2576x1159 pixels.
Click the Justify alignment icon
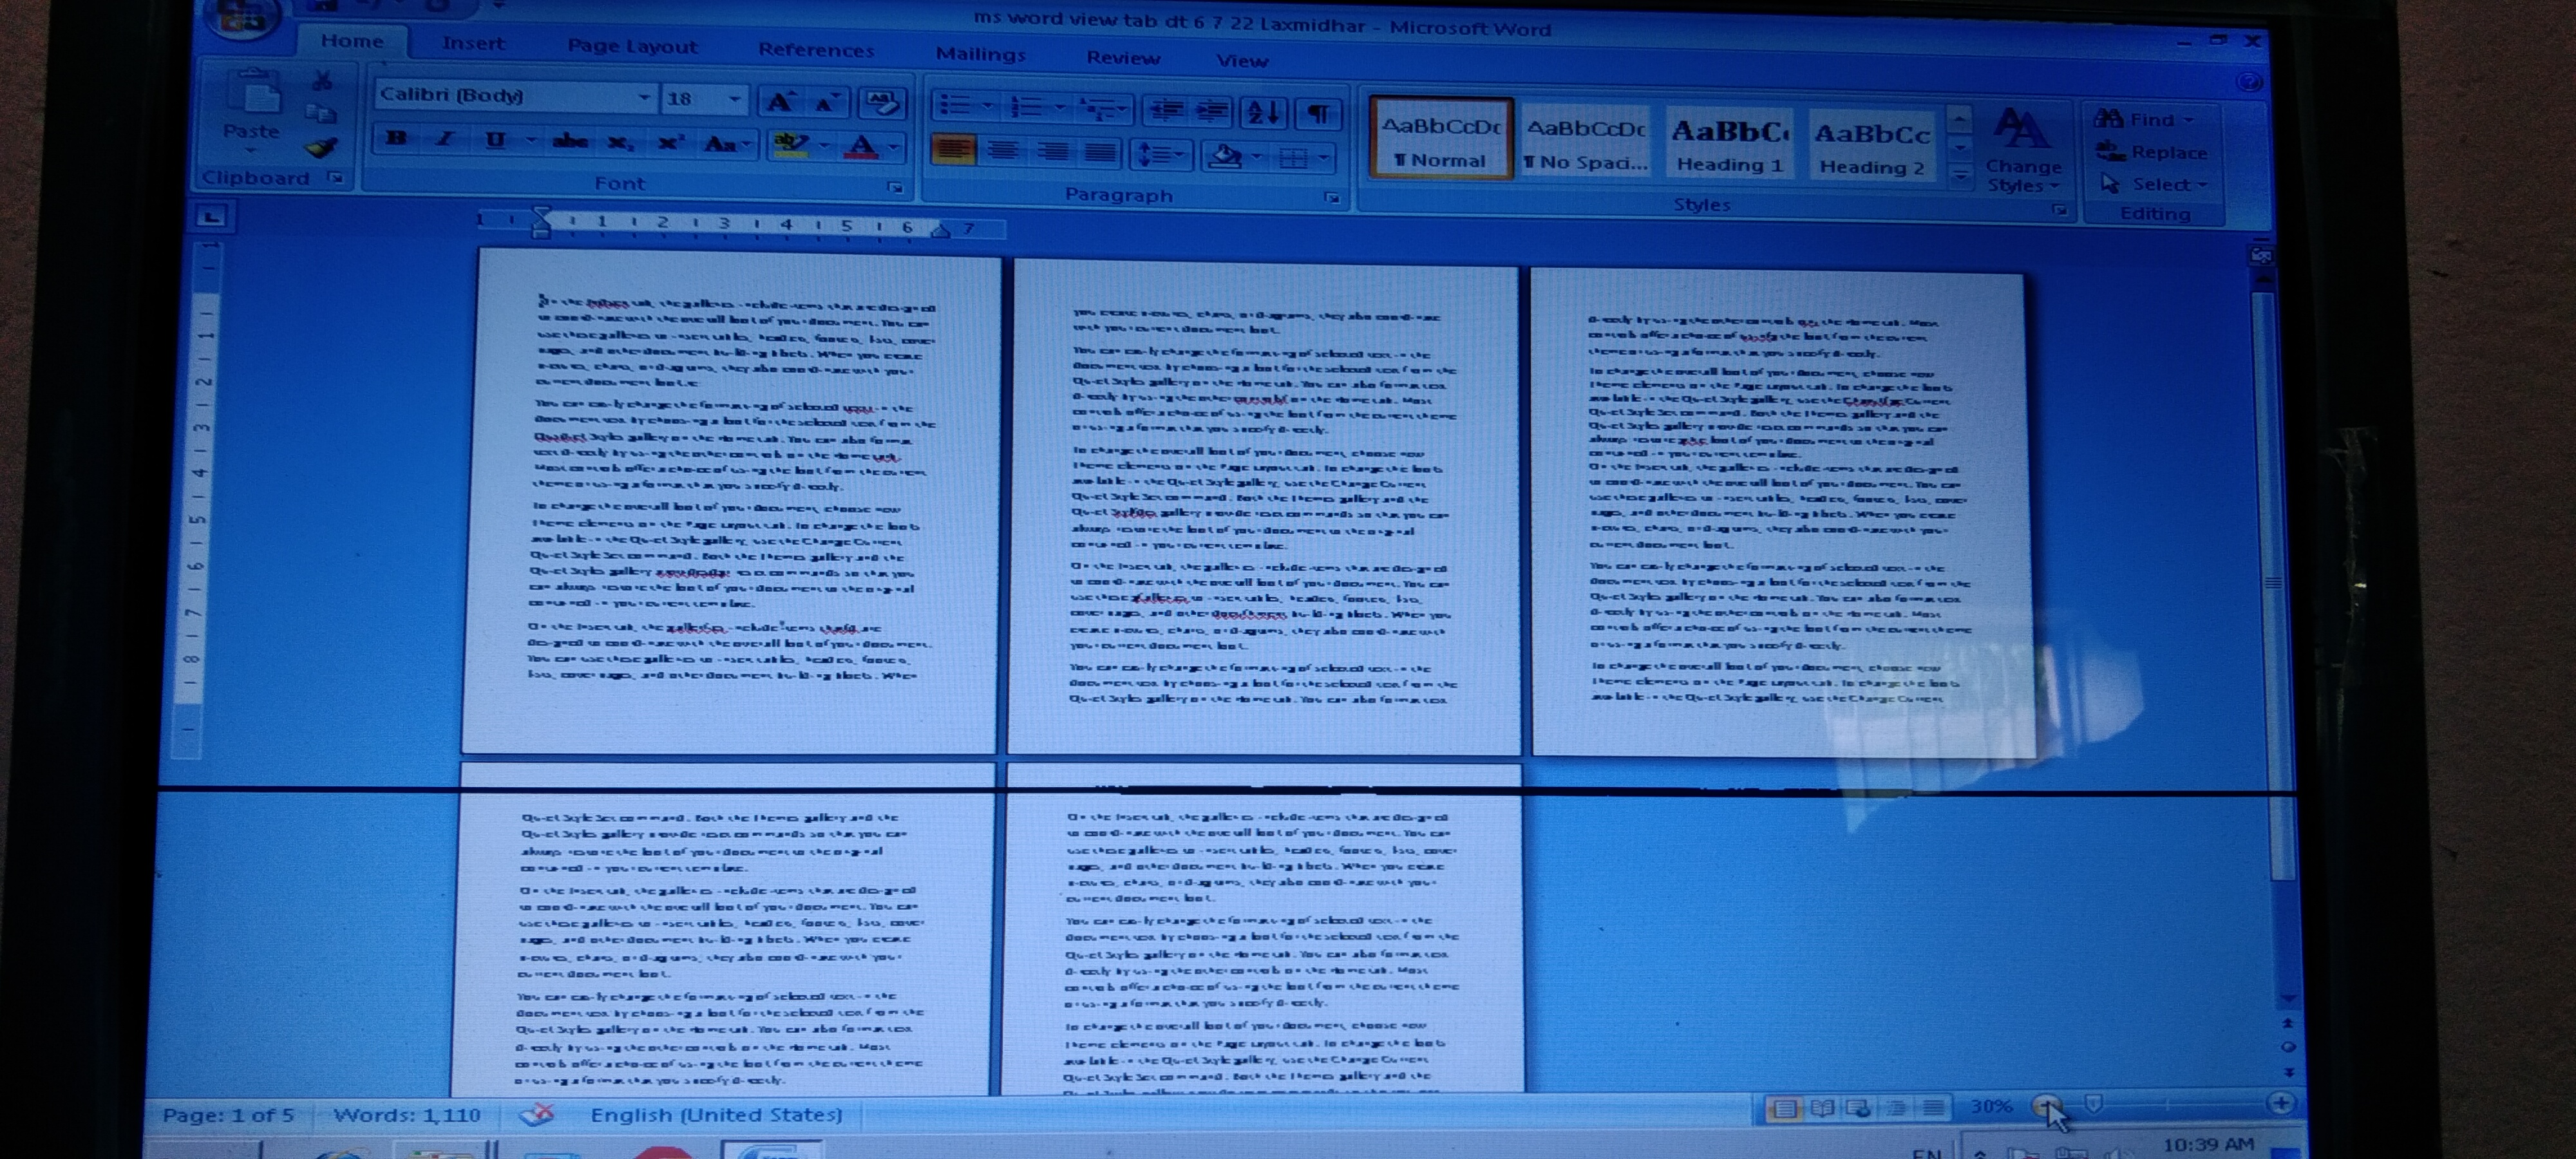1100,153
